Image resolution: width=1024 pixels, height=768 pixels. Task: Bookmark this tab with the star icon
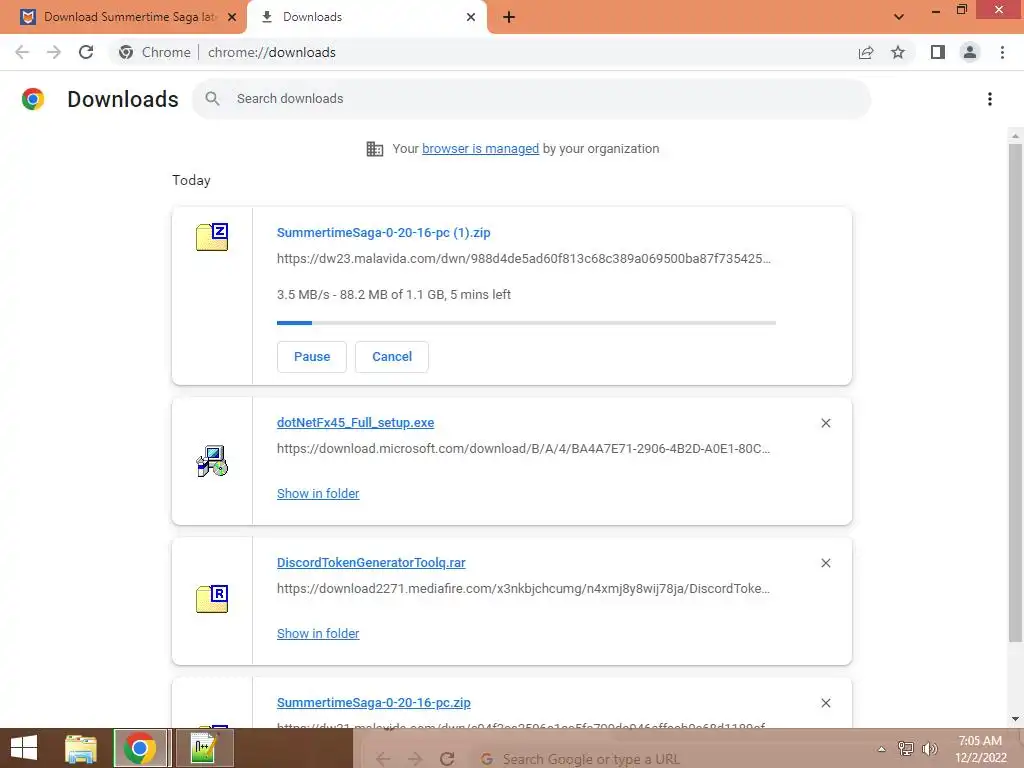click(898, 52)
